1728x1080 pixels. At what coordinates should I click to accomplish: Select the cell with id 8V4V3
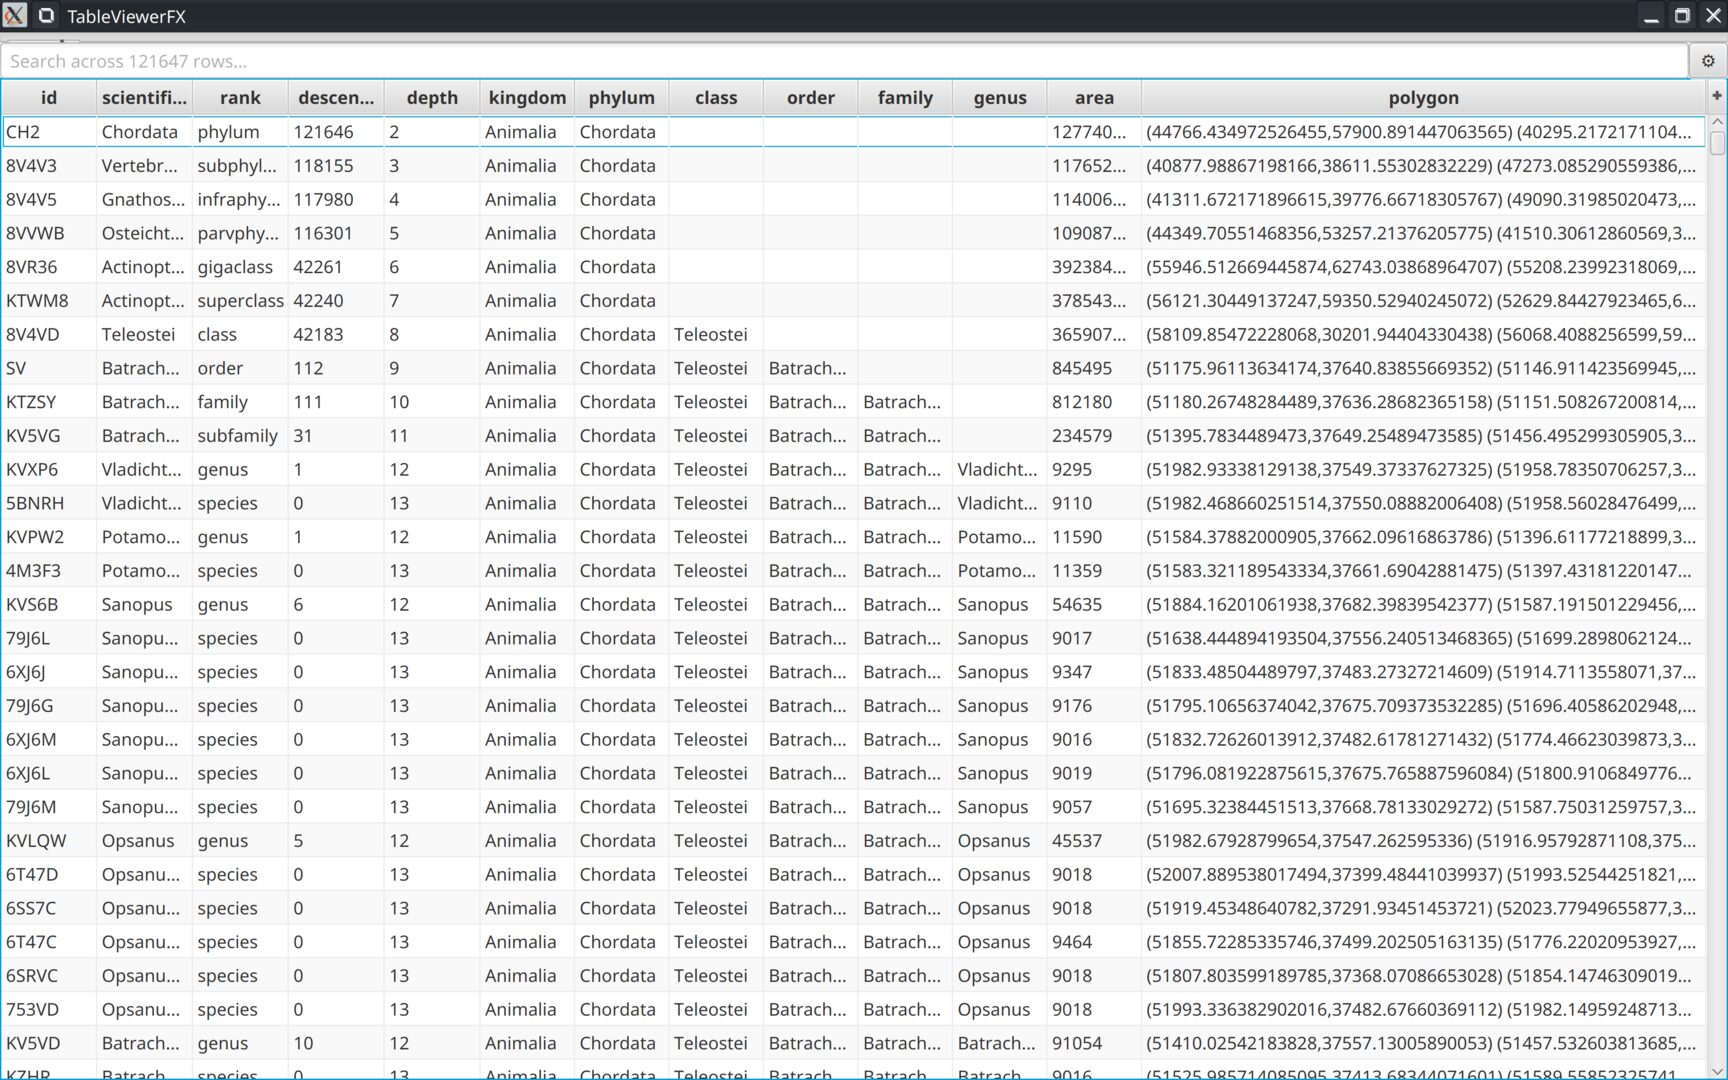point(49,166)
